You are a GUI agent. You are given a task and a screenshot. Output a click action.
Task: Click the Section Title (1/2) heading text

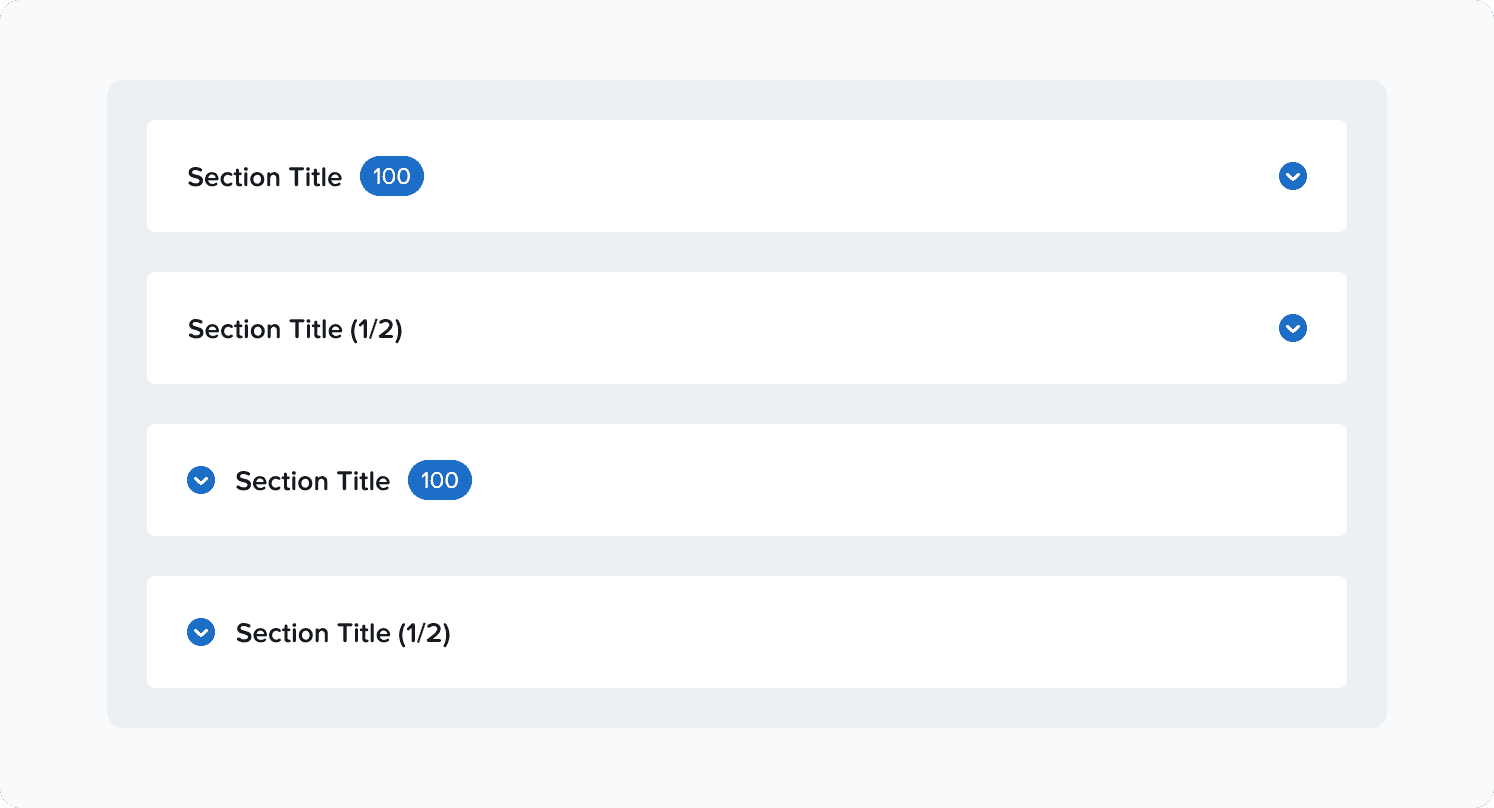click(294, 328)
